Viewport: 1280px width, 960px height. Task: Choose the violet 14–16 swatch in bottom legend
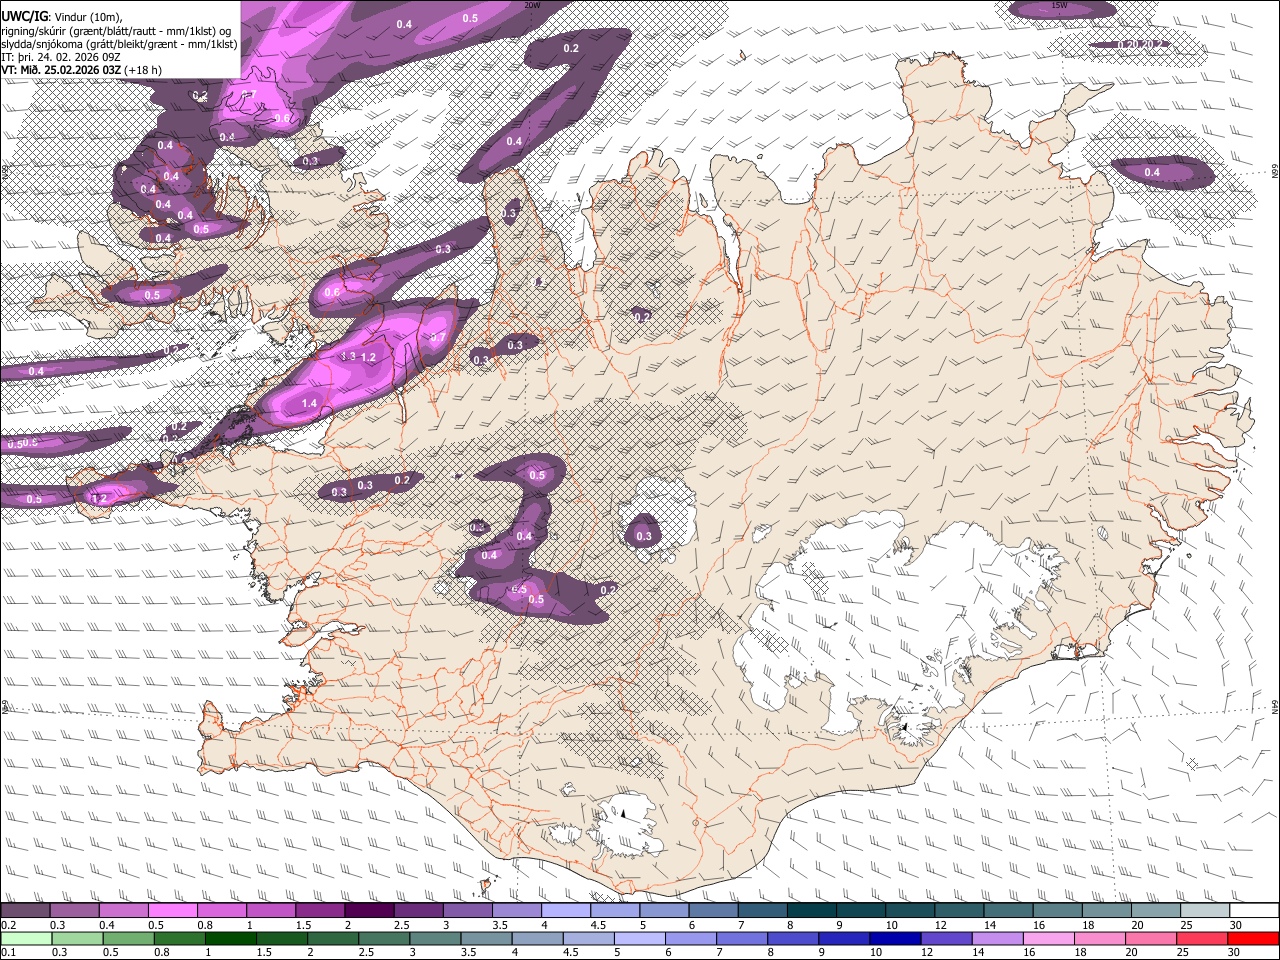tap(996, 938)
